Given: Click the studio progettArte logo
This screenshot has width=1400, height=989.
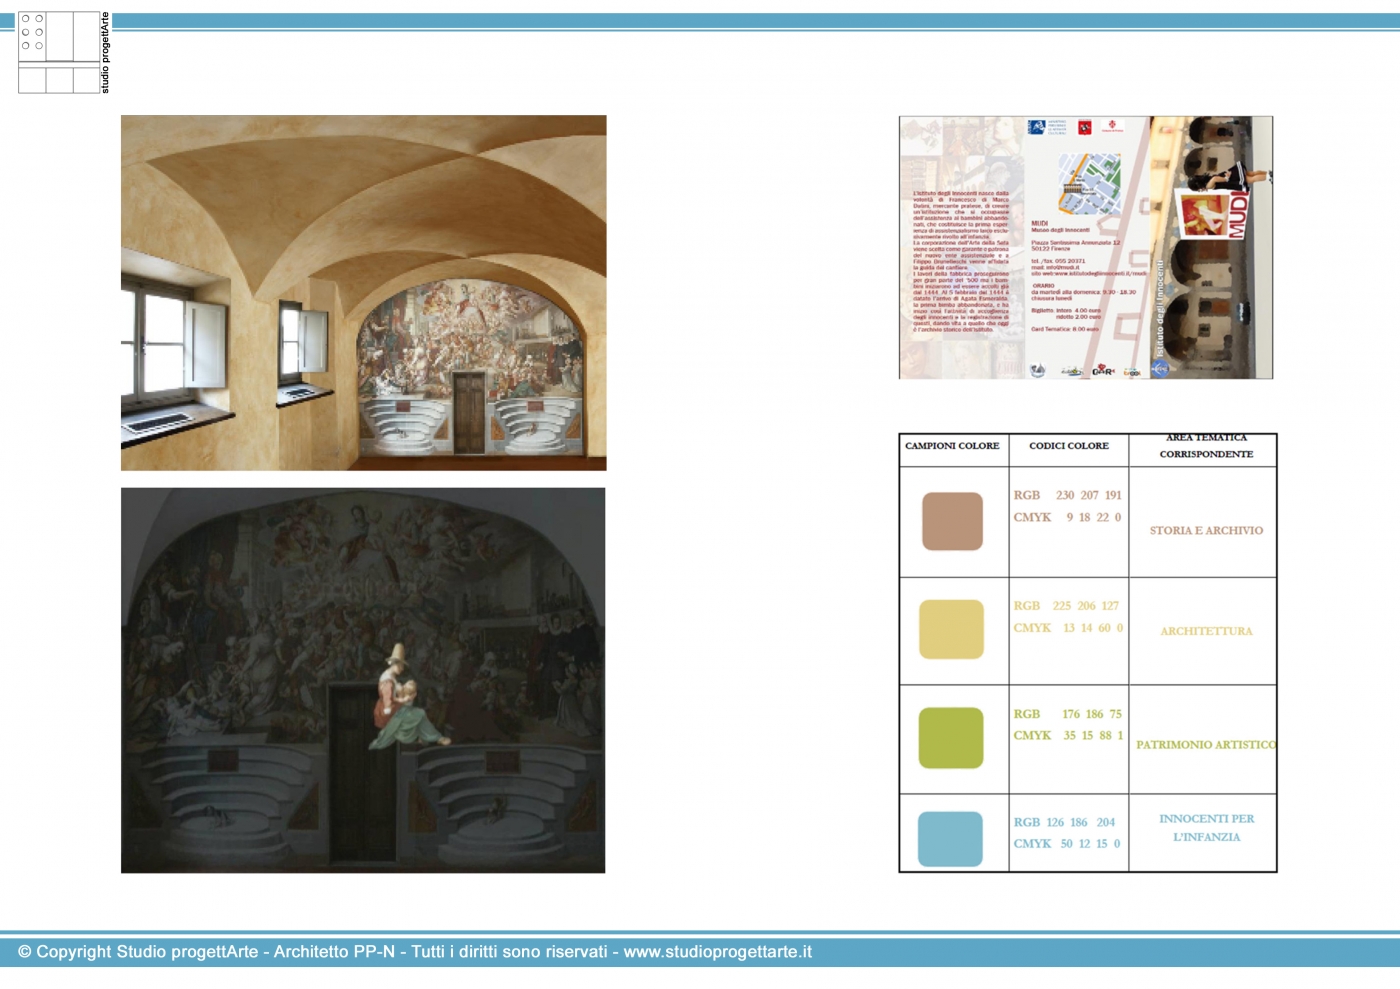Looking at the screenshot, I should point(64,53).
